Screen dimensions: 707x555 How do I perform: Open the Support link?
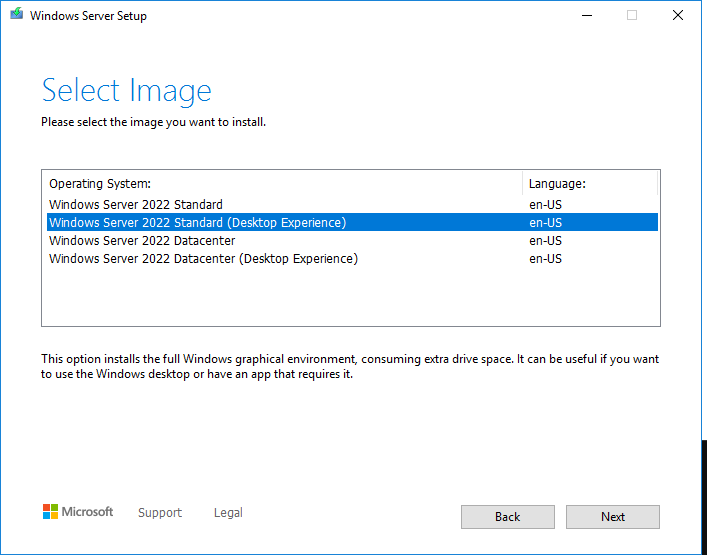[160, 513]
